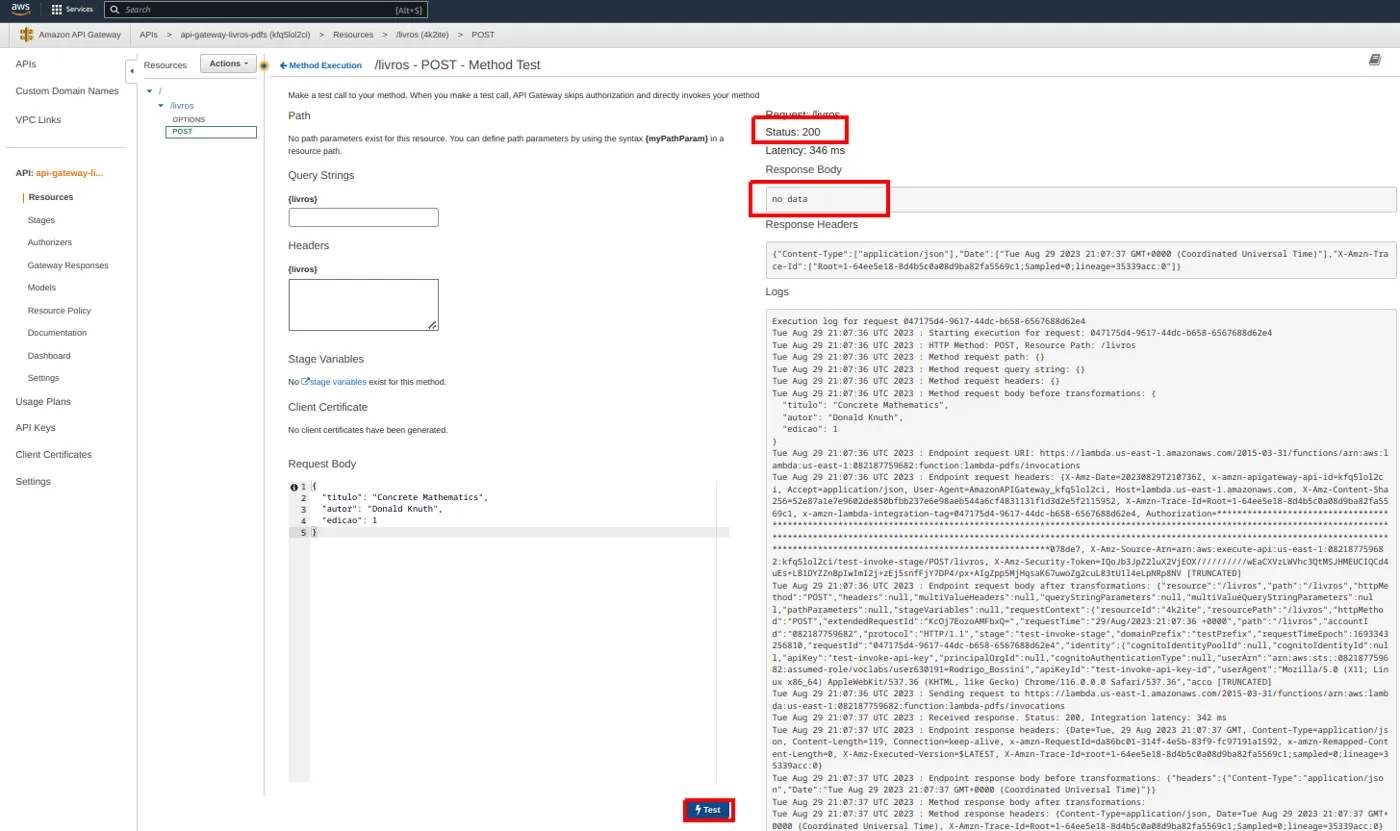The image size is (1400, 831).
Task: Open Documentation in the sidebar
Action: 57,332
